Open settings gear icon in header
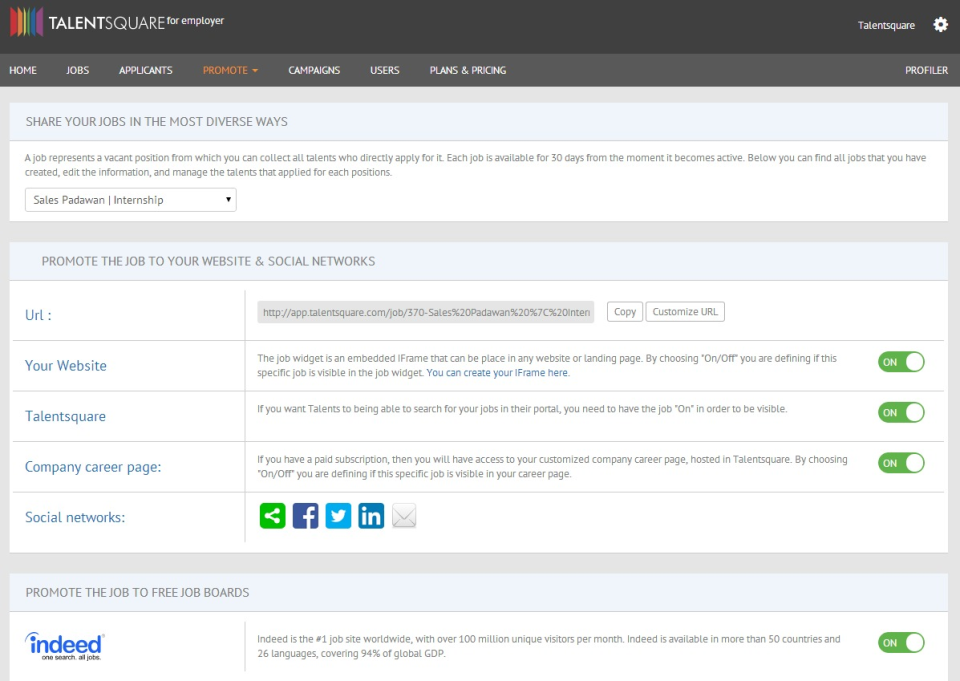 [940, 25]
